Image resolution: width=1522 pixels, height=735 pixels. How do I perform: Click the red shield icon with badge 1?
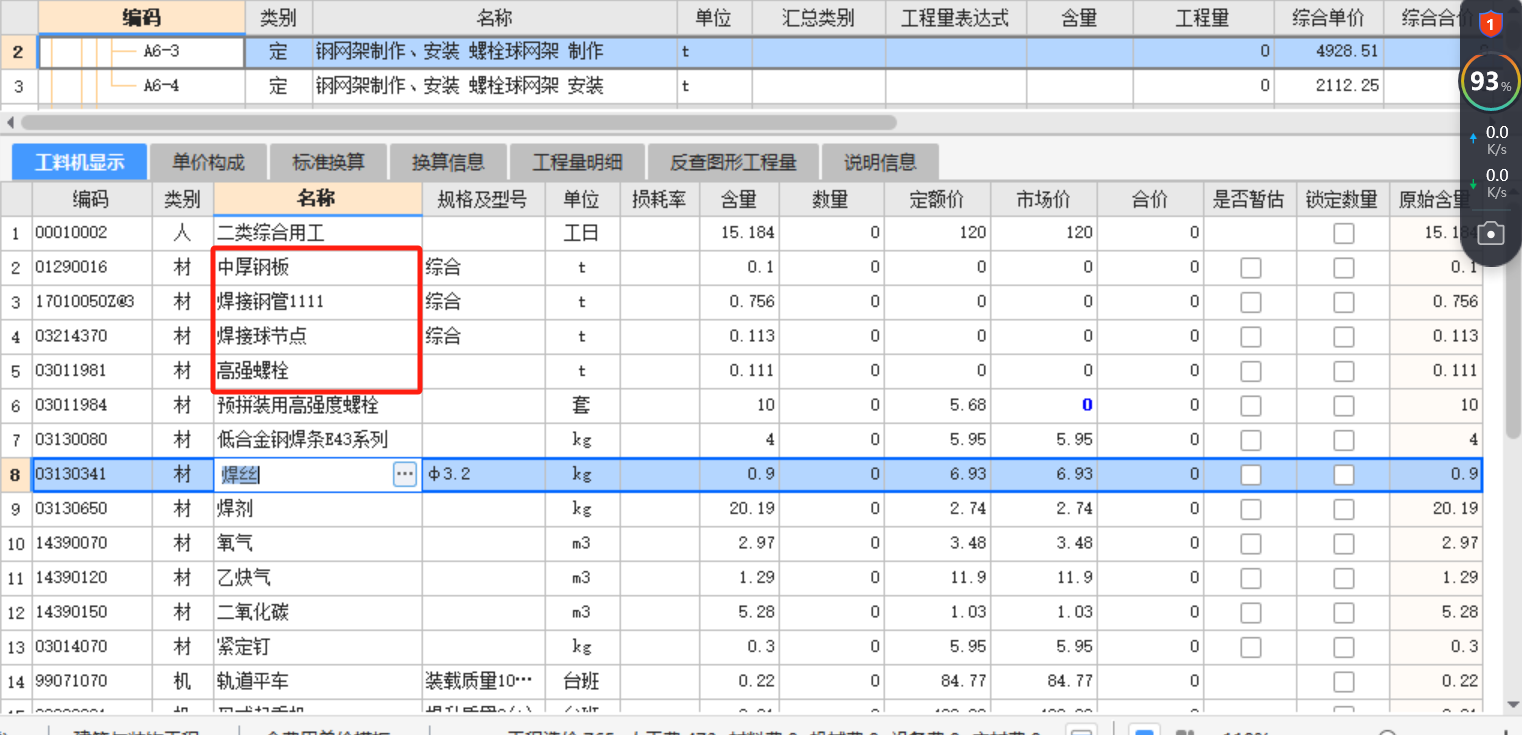[1491, 23]
